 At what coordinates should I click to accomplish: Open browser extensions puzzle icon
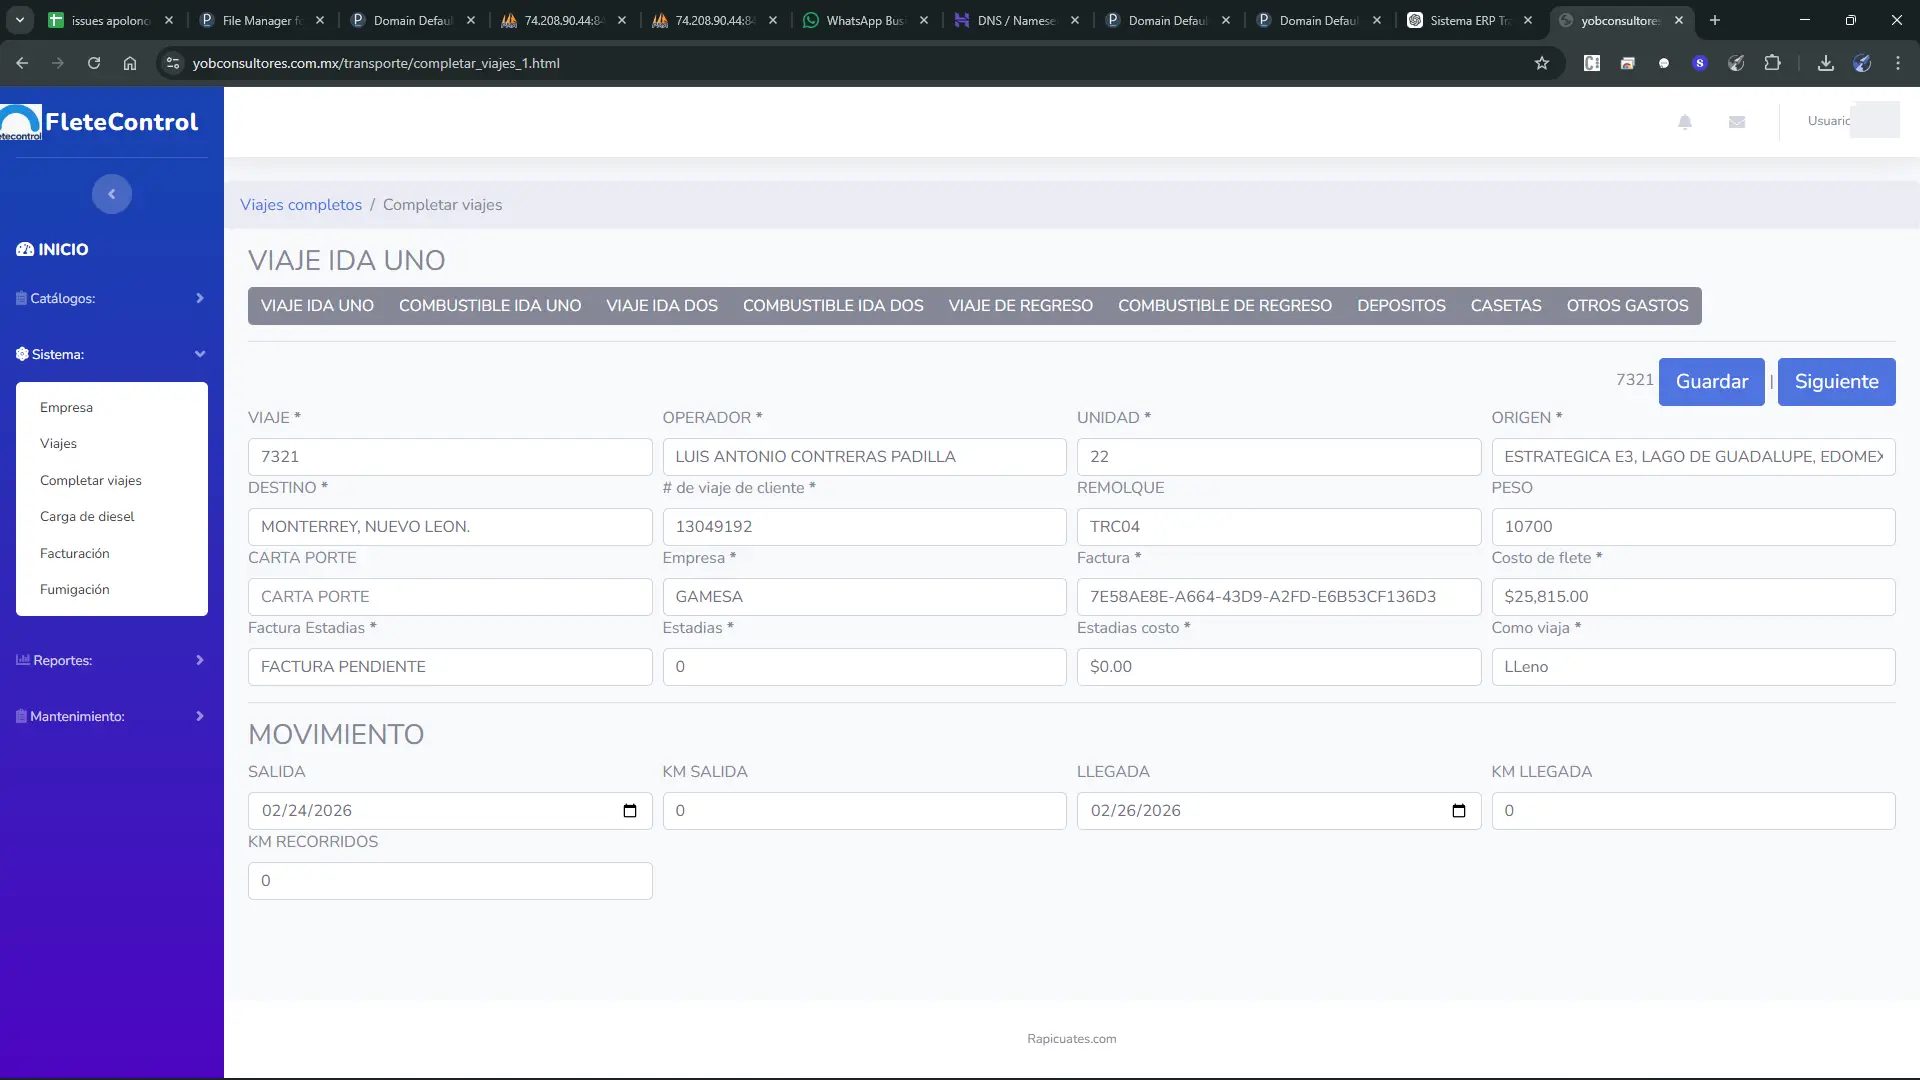[x=1773, y=63]
